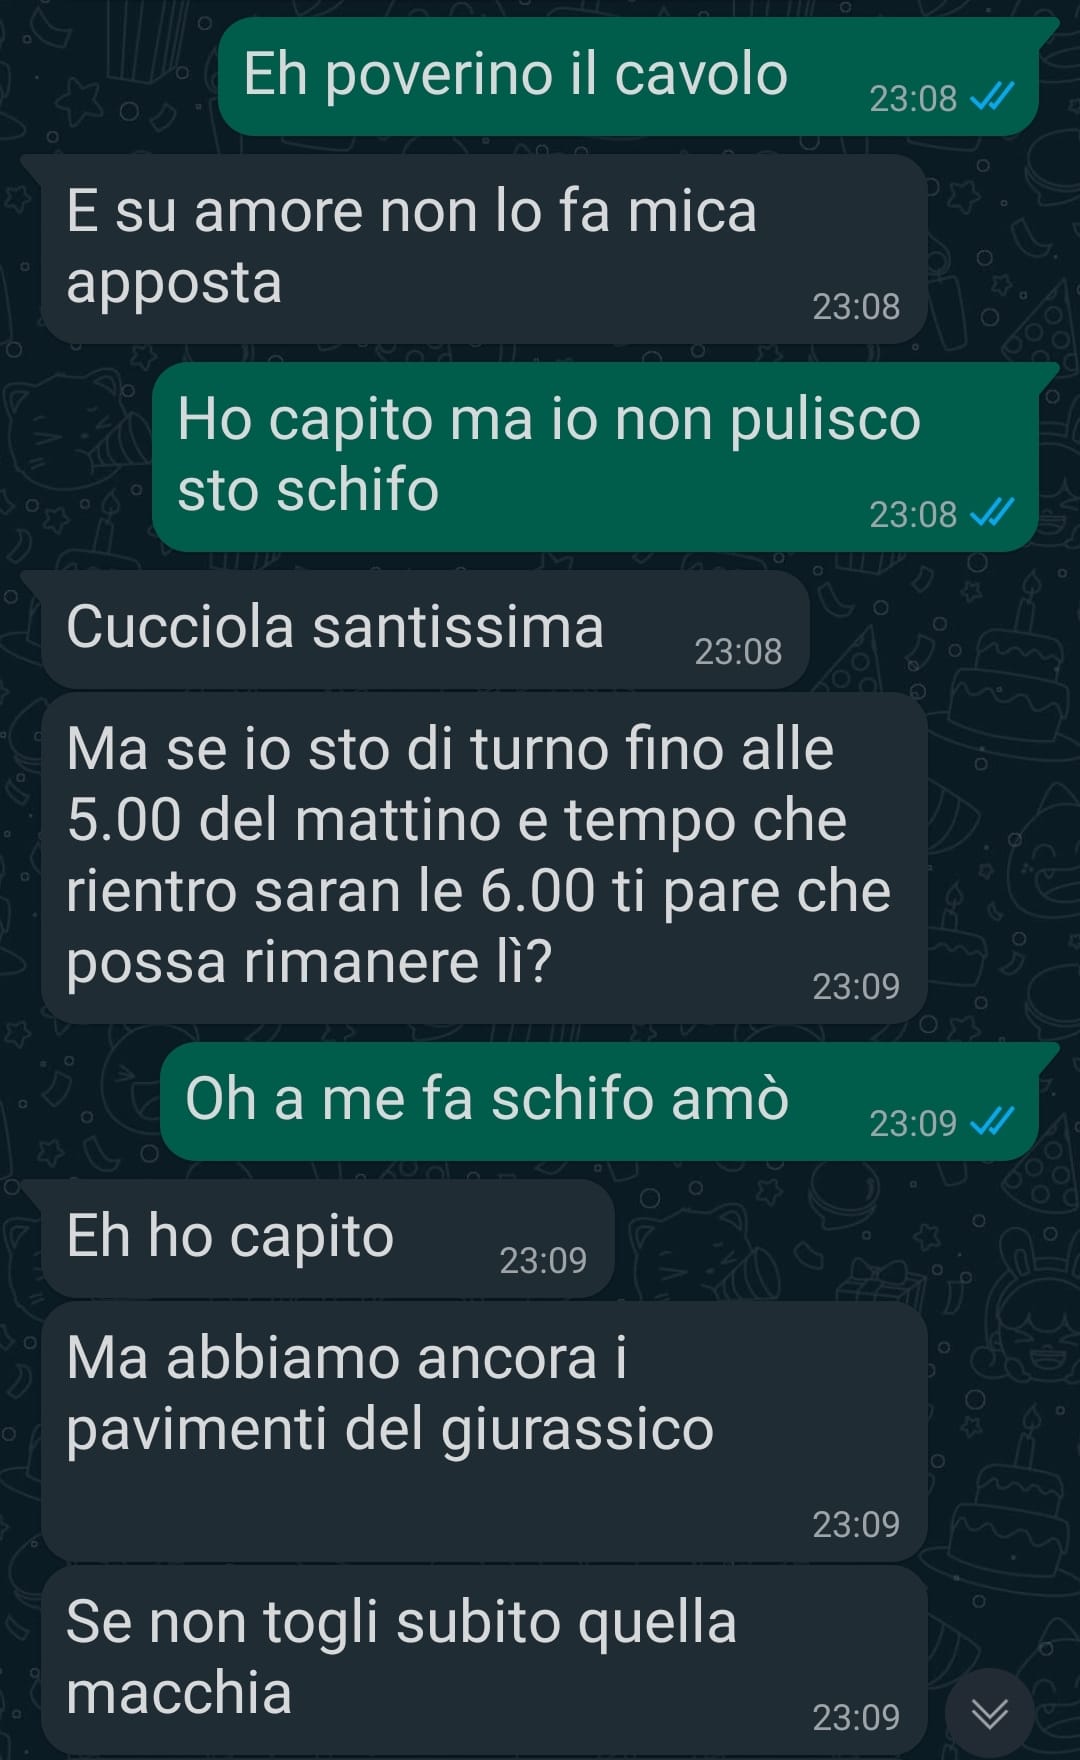Tap 23:08 timestamp of 'Cucciola santissima'
Viewport: 1080px width, 1760px height.
[738, 651]
